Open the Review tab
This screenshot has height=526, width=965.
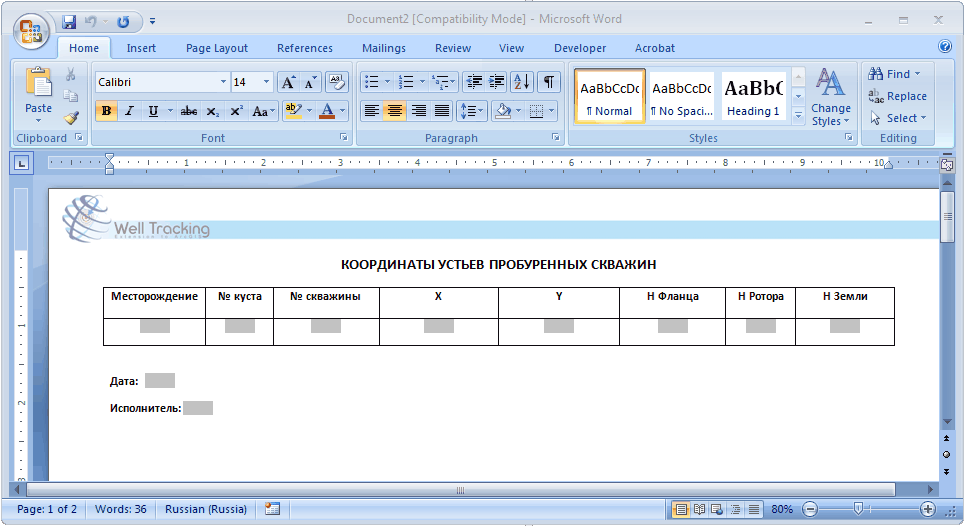click(453, 48)
